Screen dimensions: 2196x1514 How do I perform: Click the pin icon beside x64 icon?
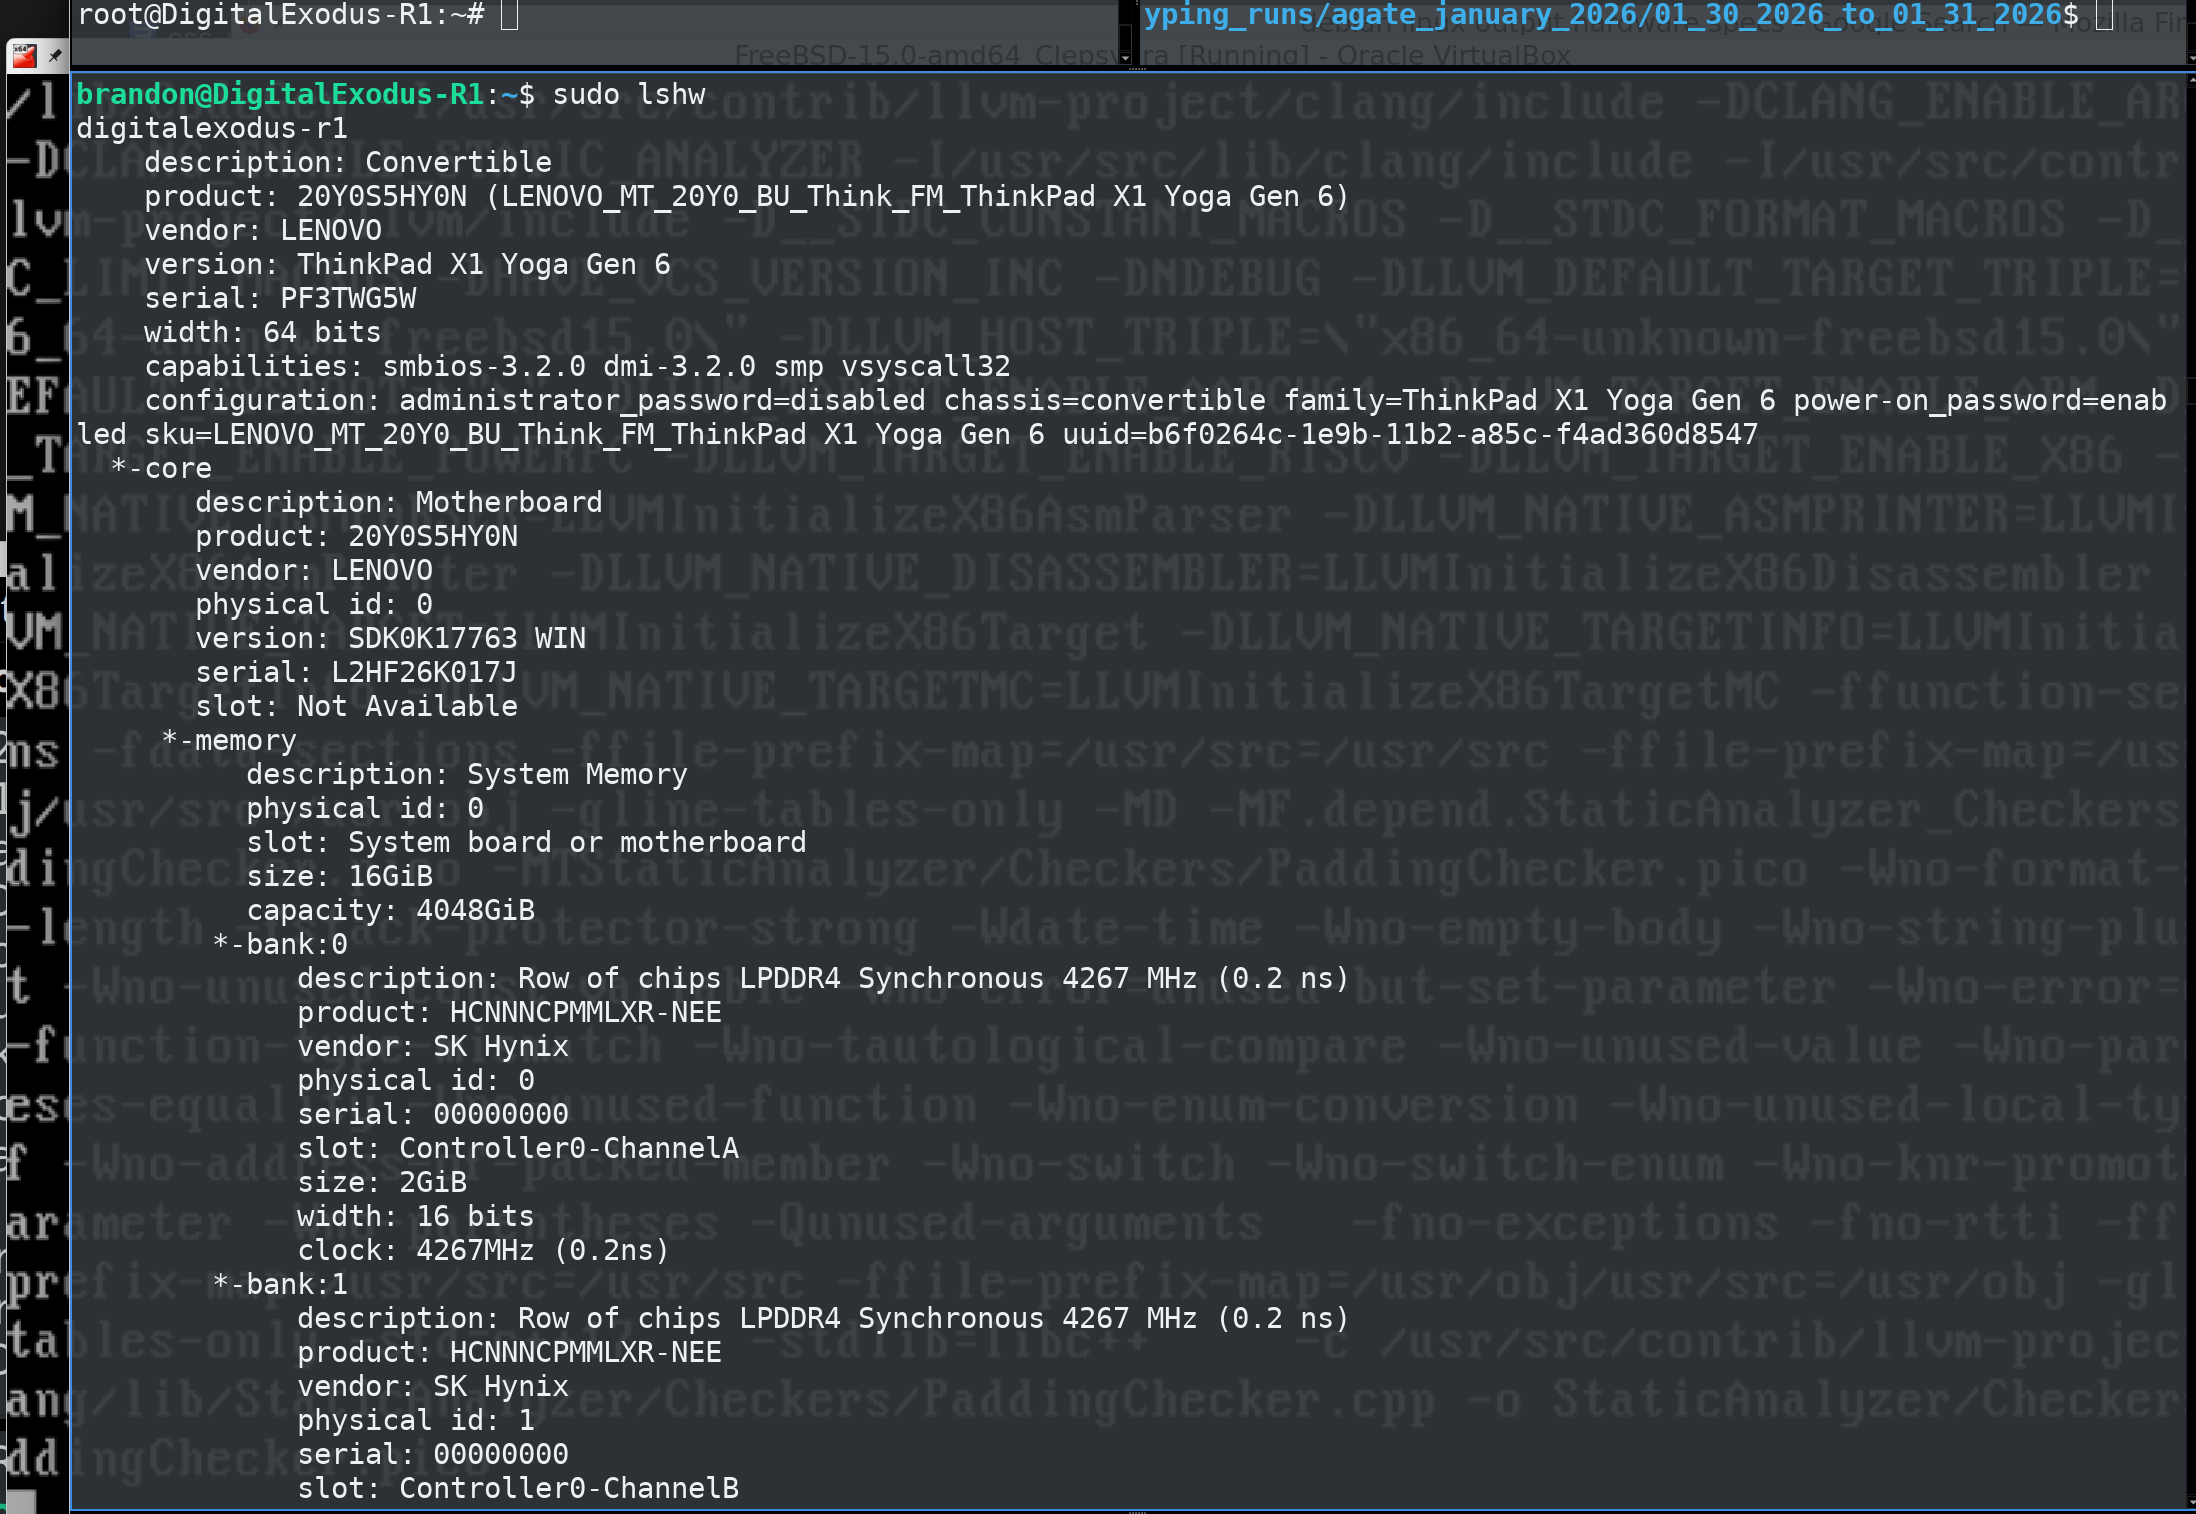click(x=55, y=56)
